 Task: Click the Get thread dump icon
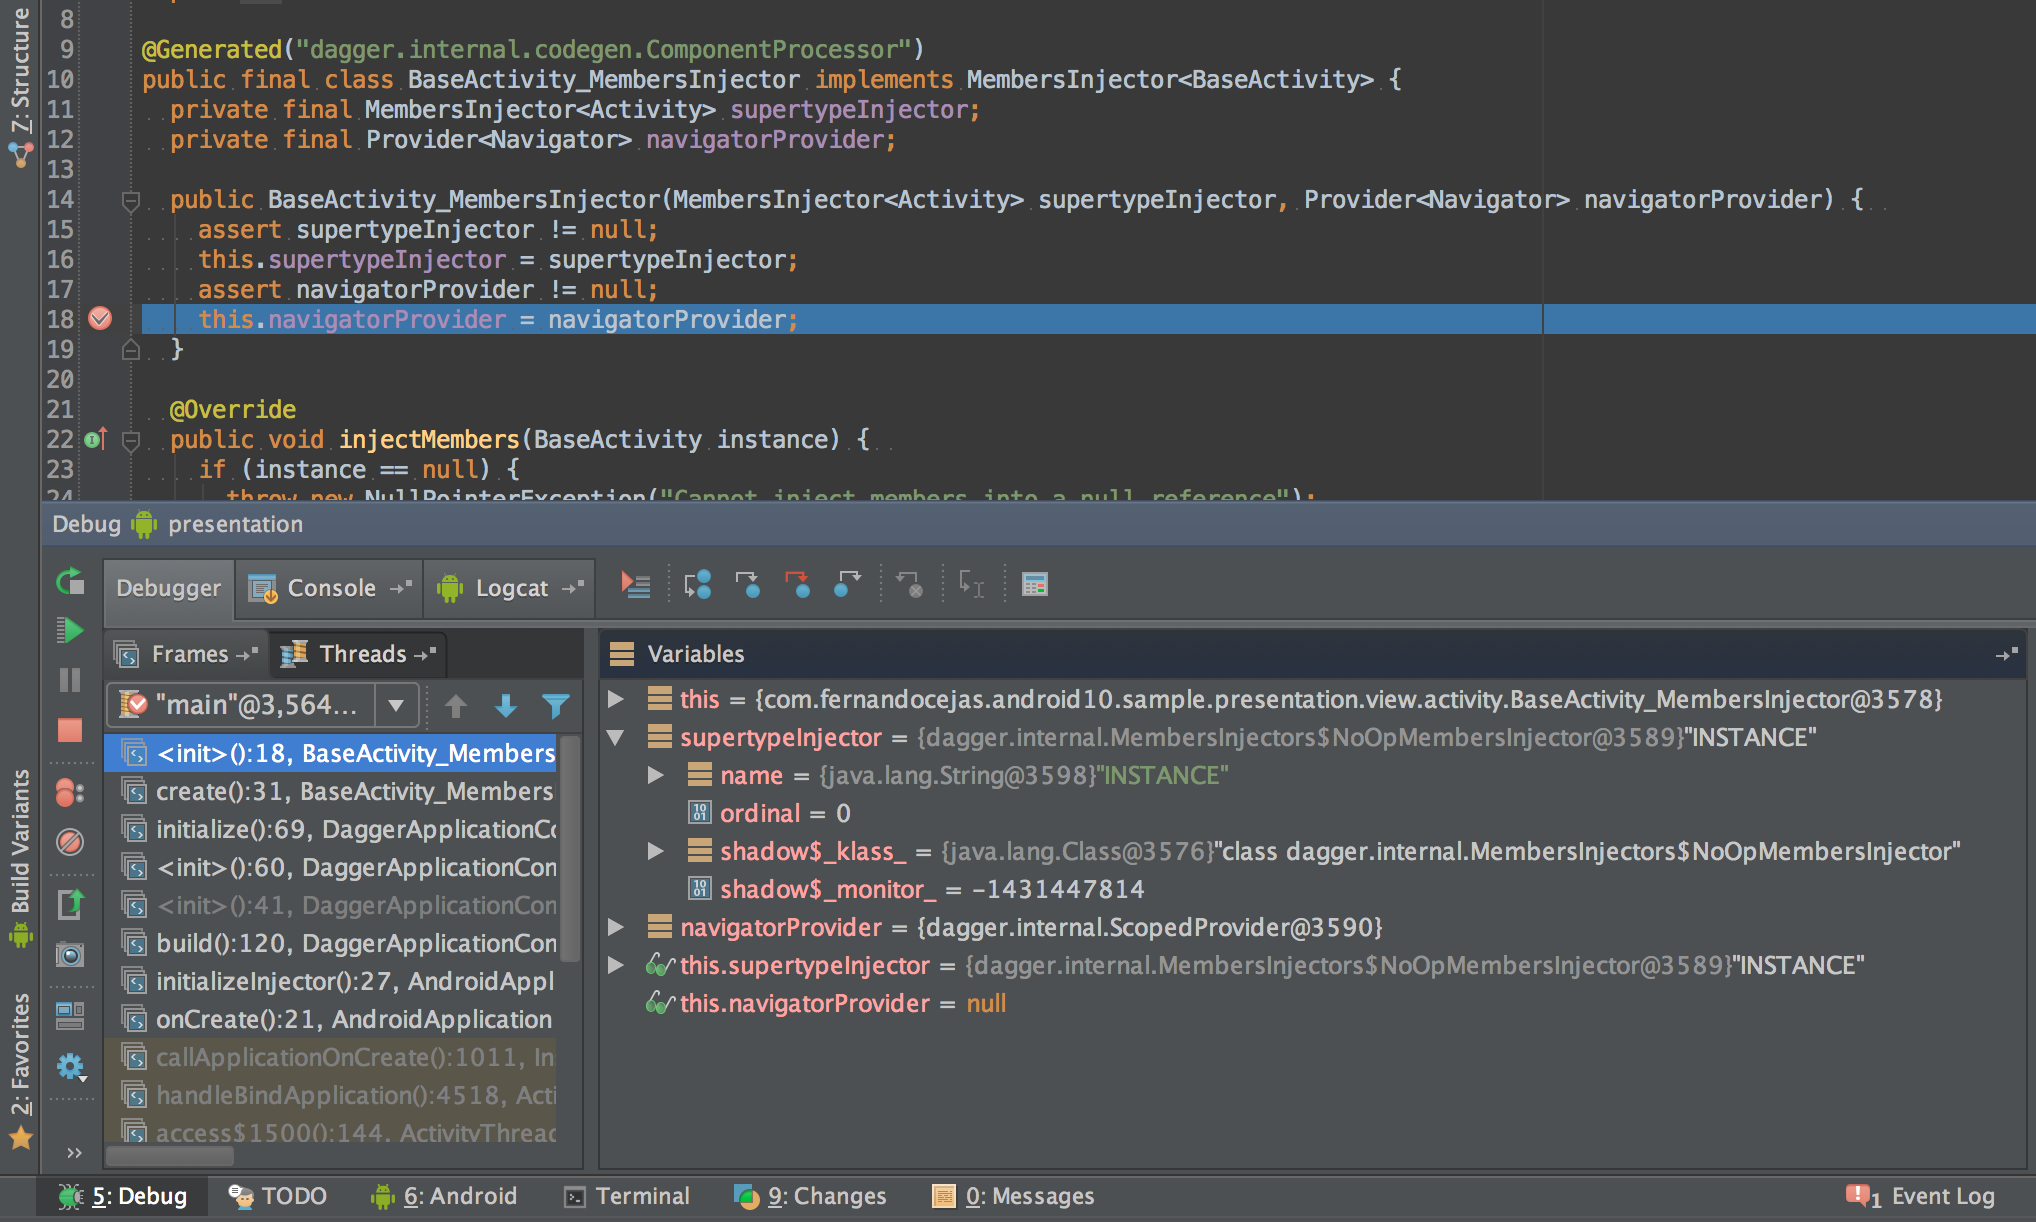[70, 904]
